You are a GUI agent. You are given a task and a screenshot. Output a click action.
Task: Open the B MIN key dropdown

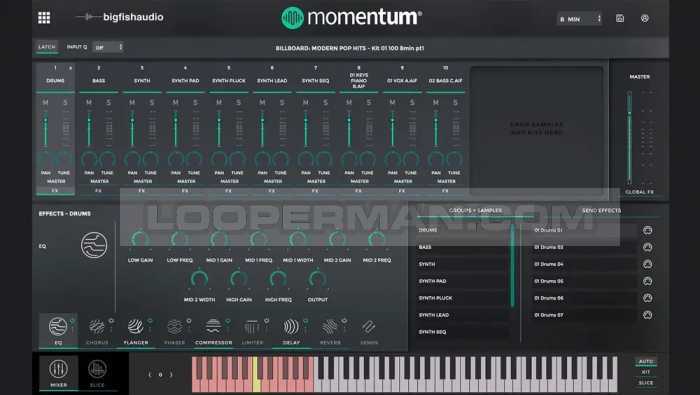(x=579, y=19)
